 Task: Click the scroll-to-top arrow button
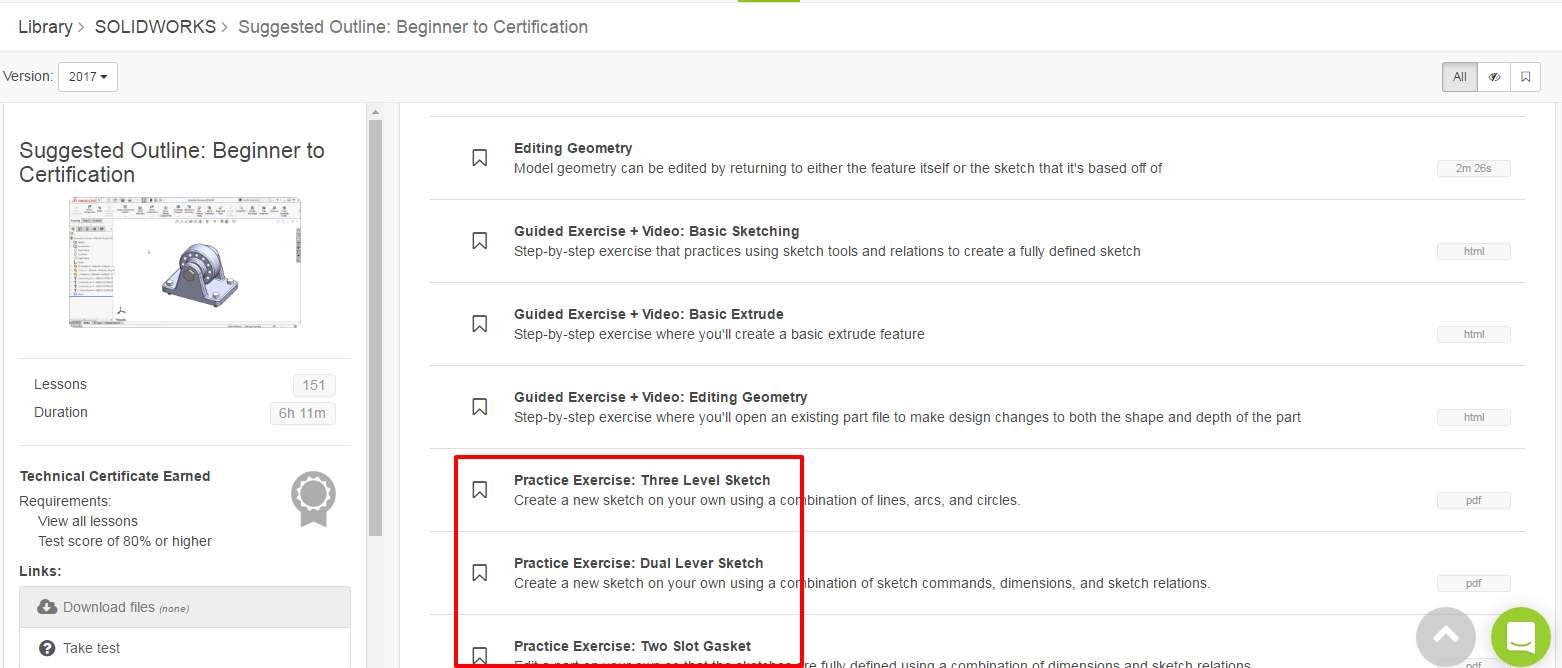(1446, 636)
